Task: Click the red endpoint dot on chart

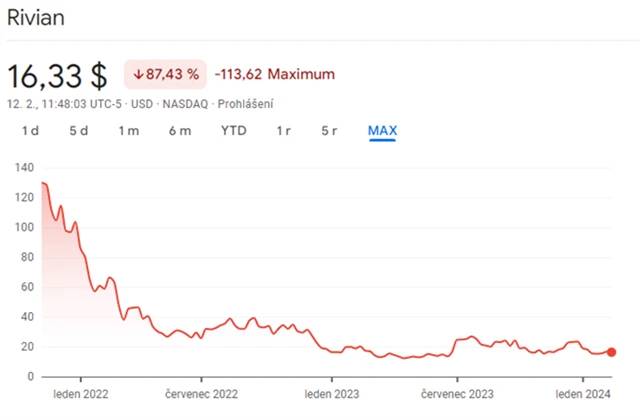Action: 612,352
